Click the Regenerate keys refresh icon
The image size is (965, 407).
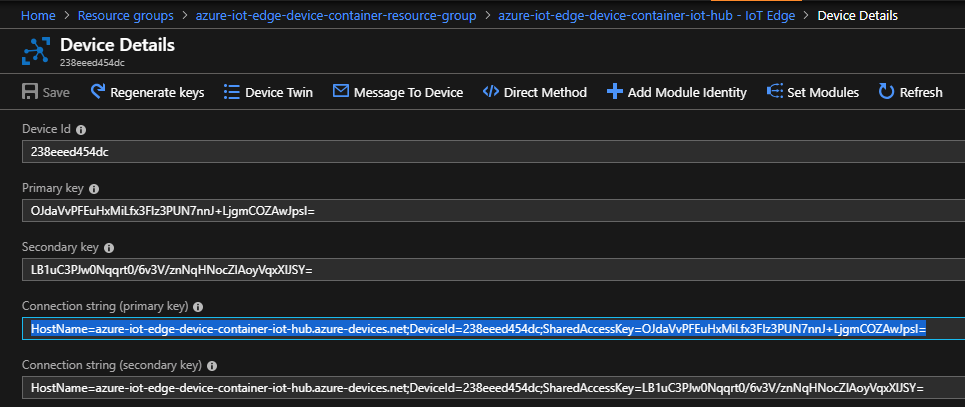pyautogui.click(x=98, y=92)
